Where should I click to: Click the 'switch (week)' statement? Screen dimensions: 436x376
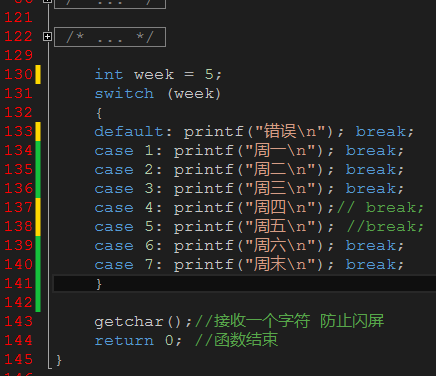157,94
